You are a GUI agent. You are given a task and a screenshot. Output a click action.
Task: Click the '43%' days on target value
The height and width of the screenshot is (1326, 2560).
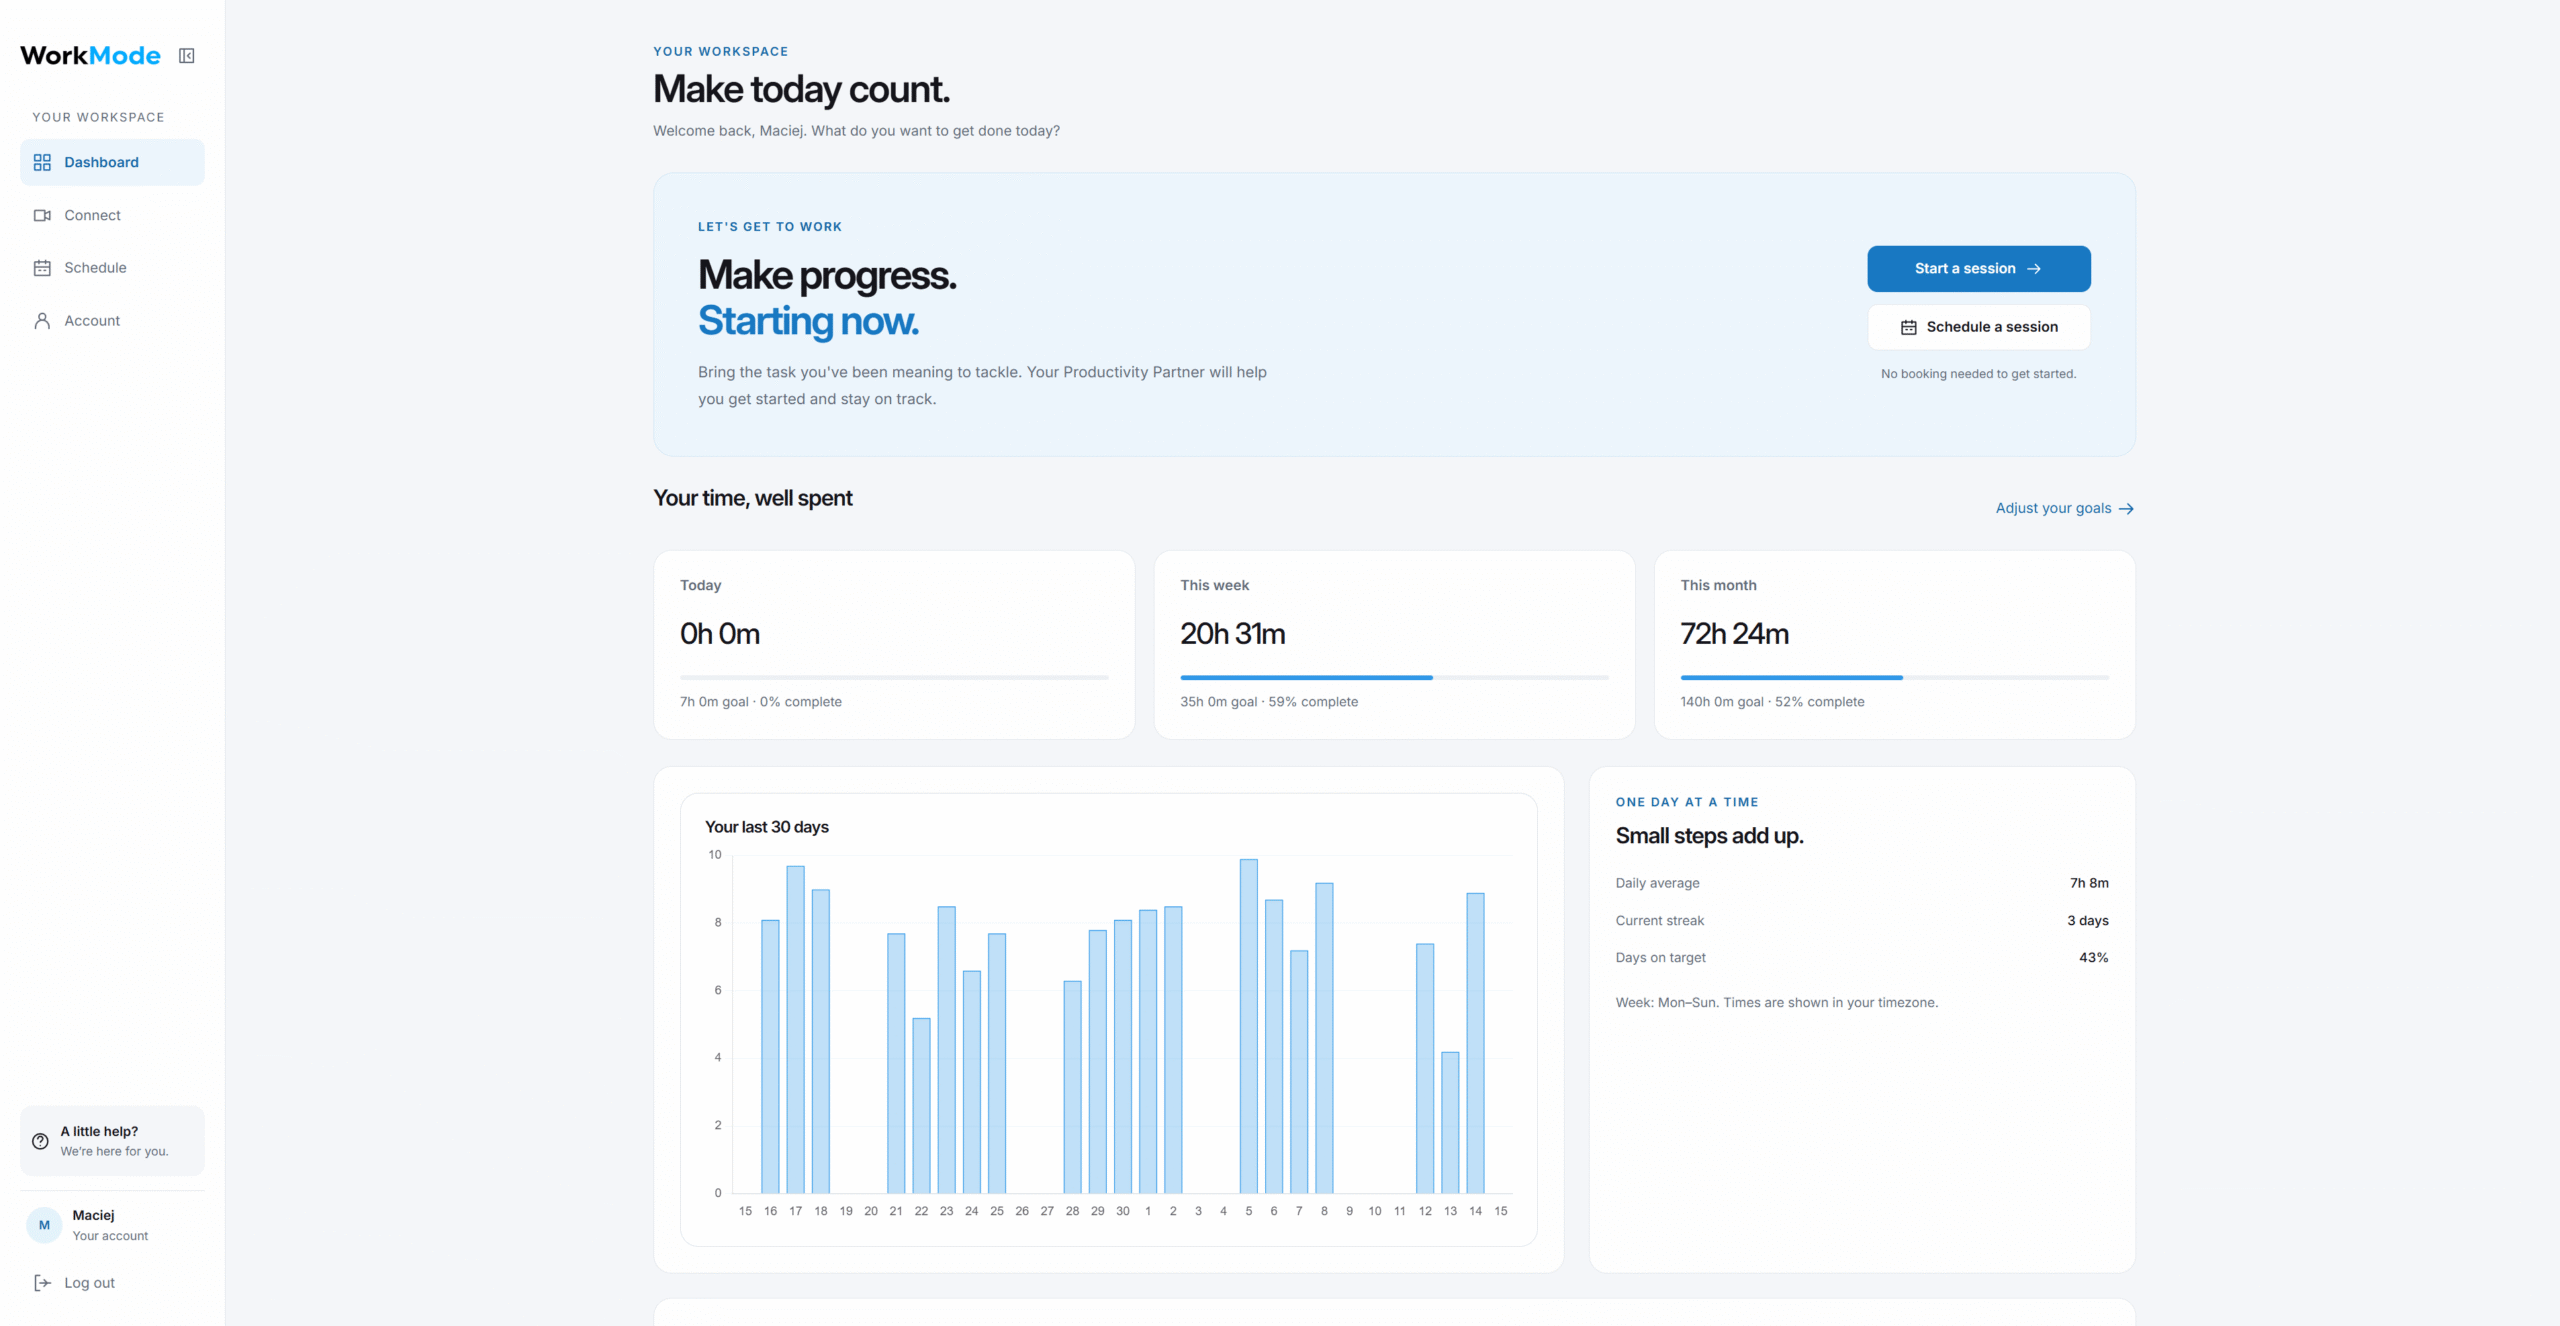(2094, 958)
